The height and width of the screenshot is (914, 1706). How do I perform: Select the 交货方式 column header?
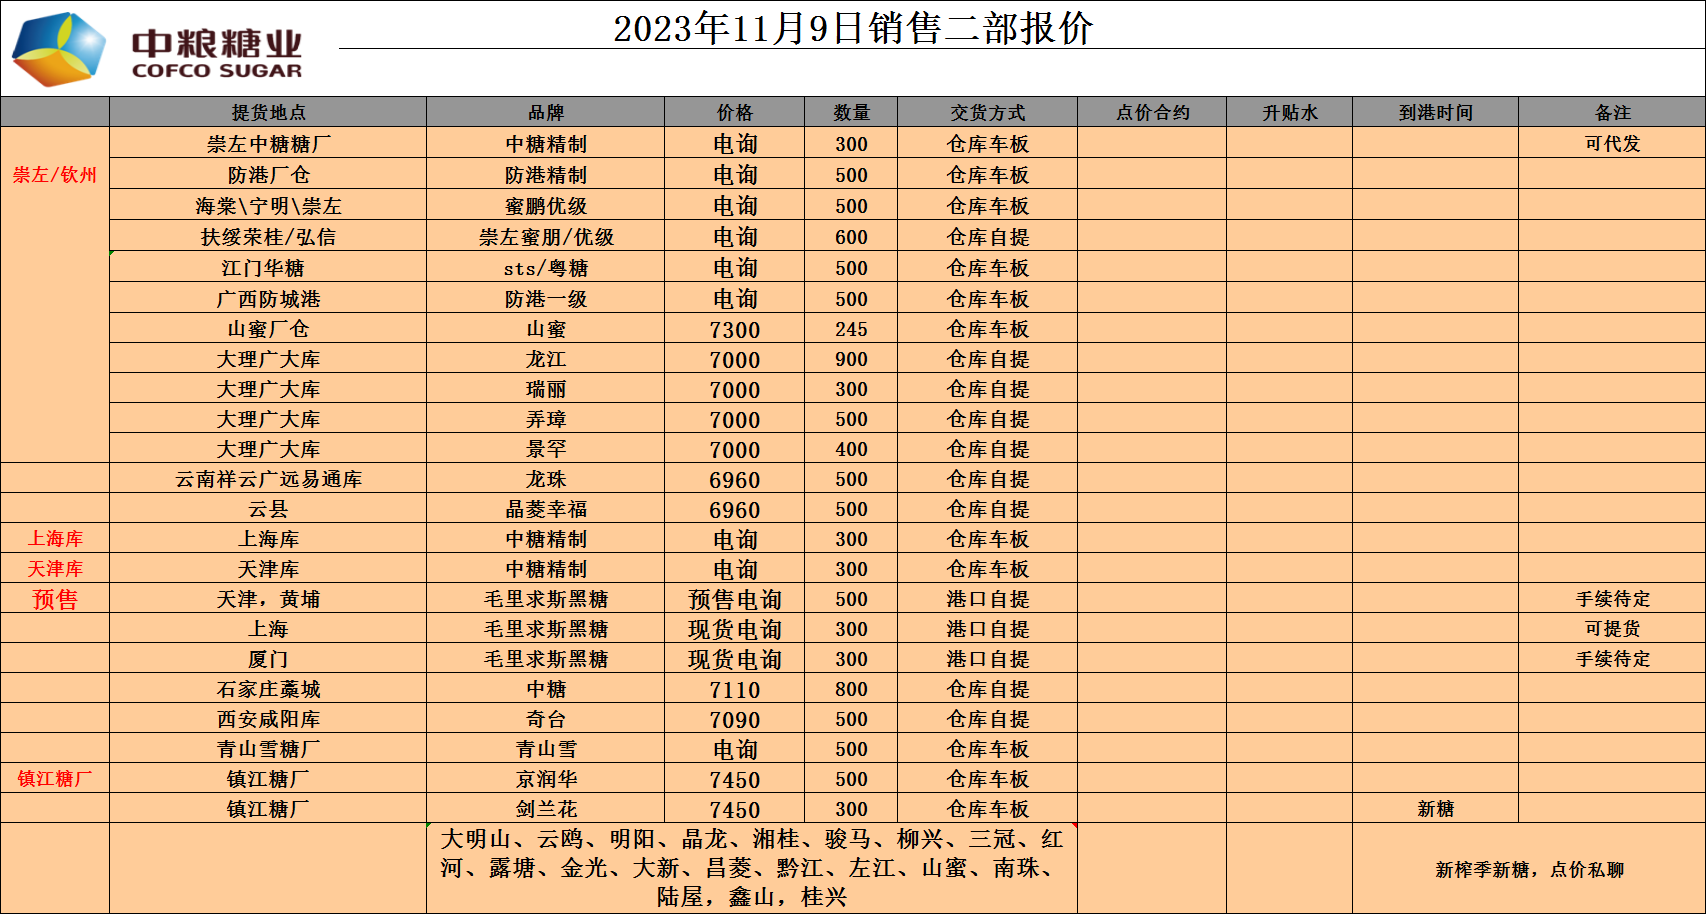[x=988, y=113]
